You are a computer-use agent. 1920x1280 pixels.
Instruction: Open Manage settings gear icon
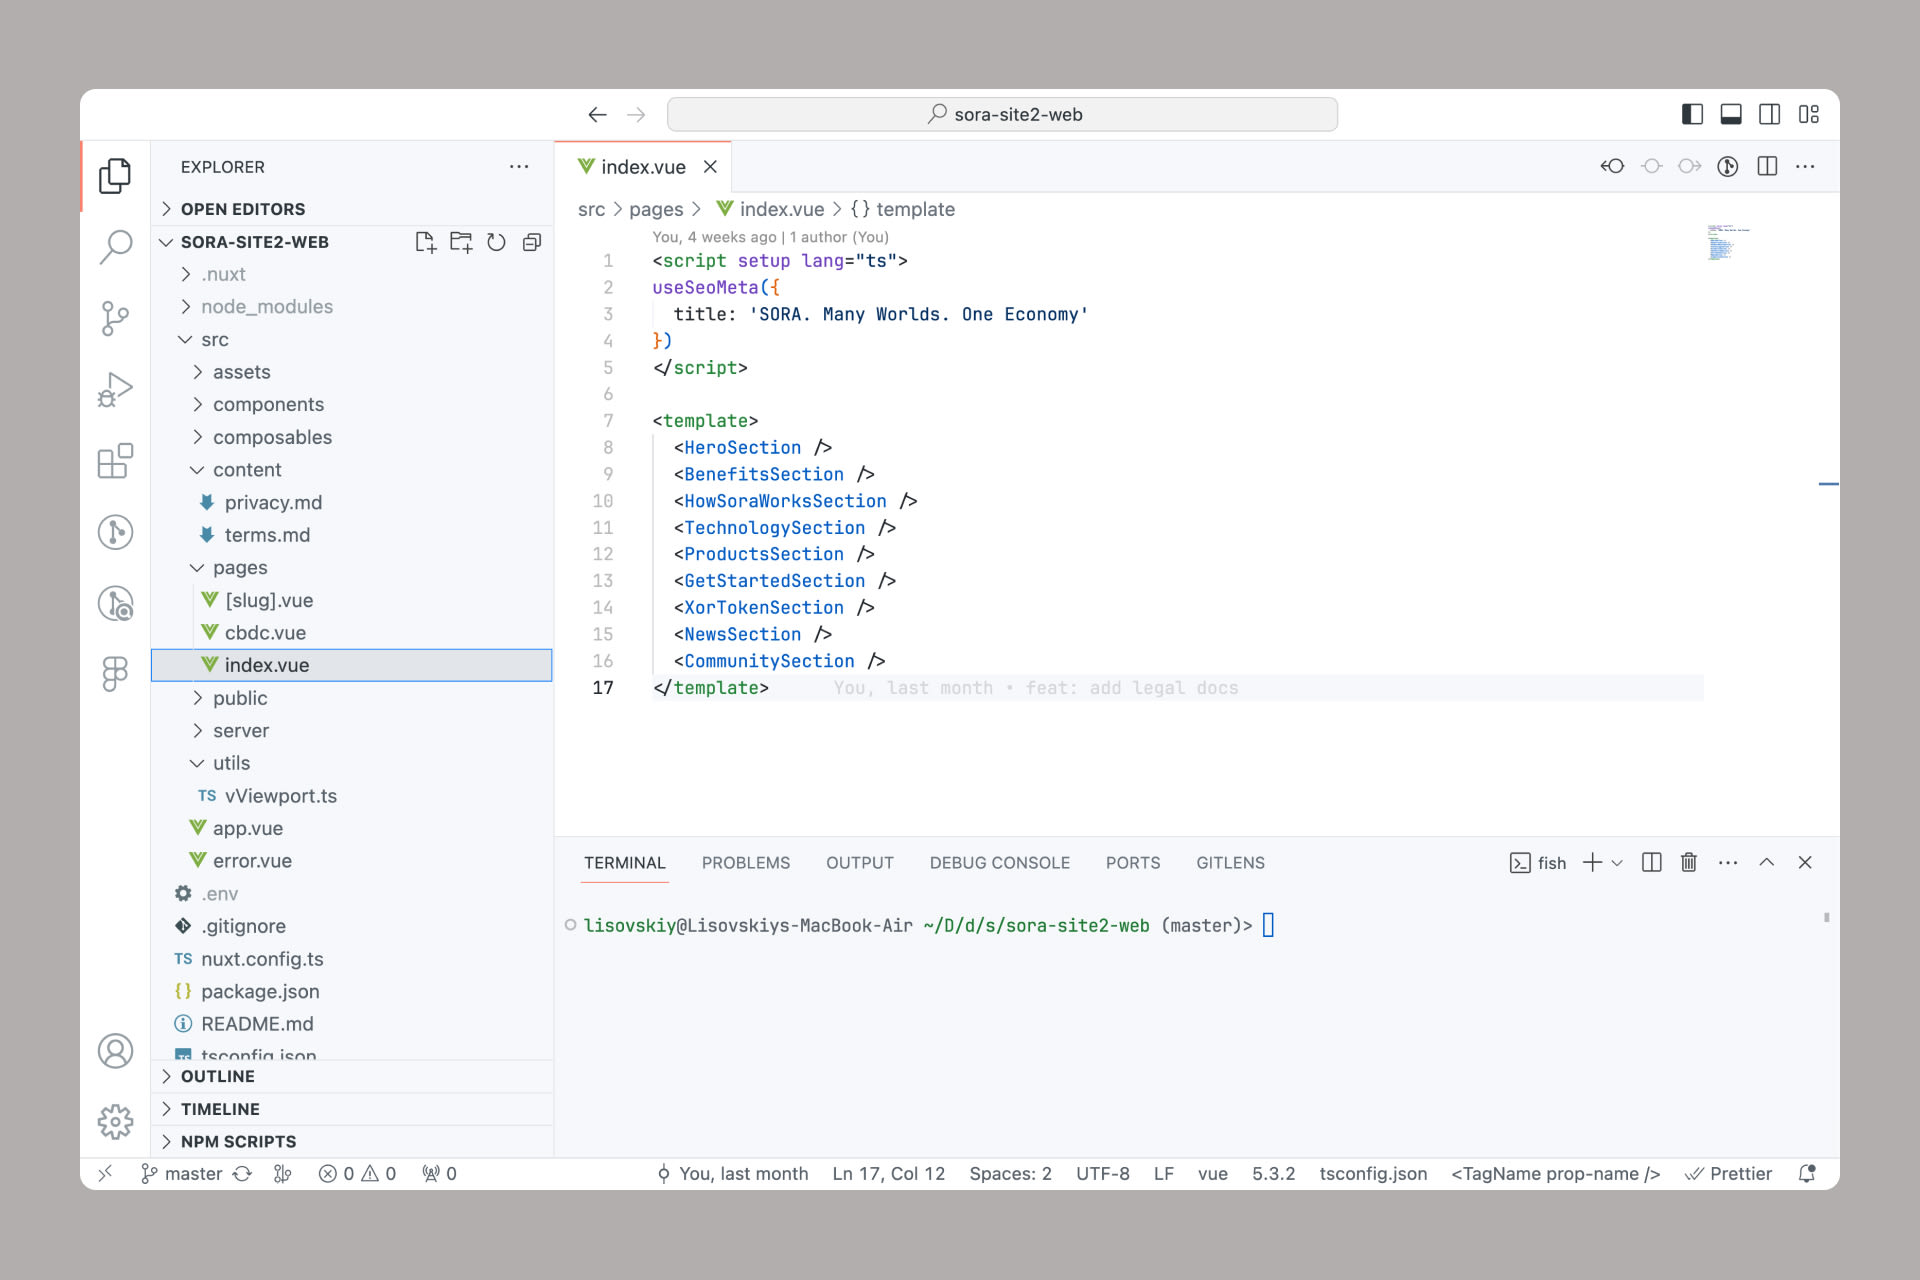point(115,1122)
